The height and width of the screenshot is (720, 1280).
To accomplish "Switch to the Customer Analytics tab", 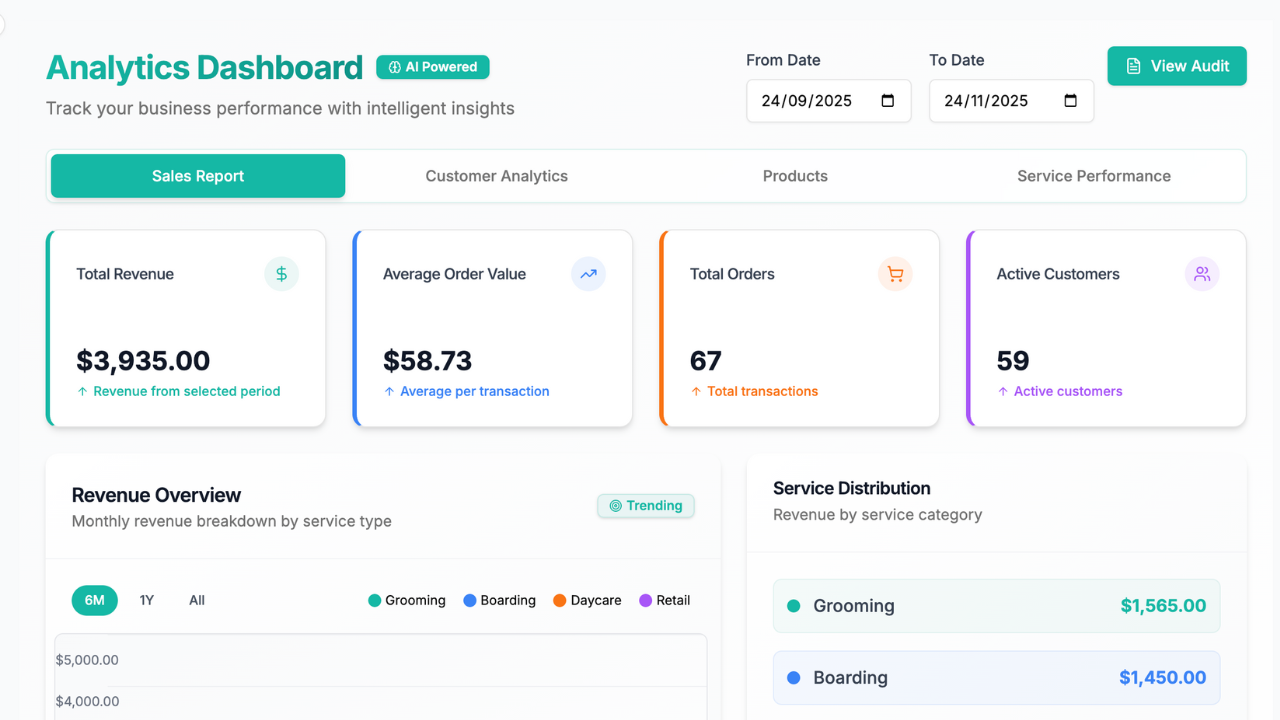I will (496, 176).
